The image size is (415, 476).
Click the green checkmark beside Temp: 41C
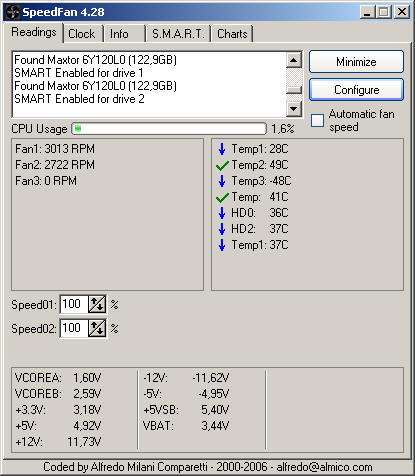pos(222,197)
